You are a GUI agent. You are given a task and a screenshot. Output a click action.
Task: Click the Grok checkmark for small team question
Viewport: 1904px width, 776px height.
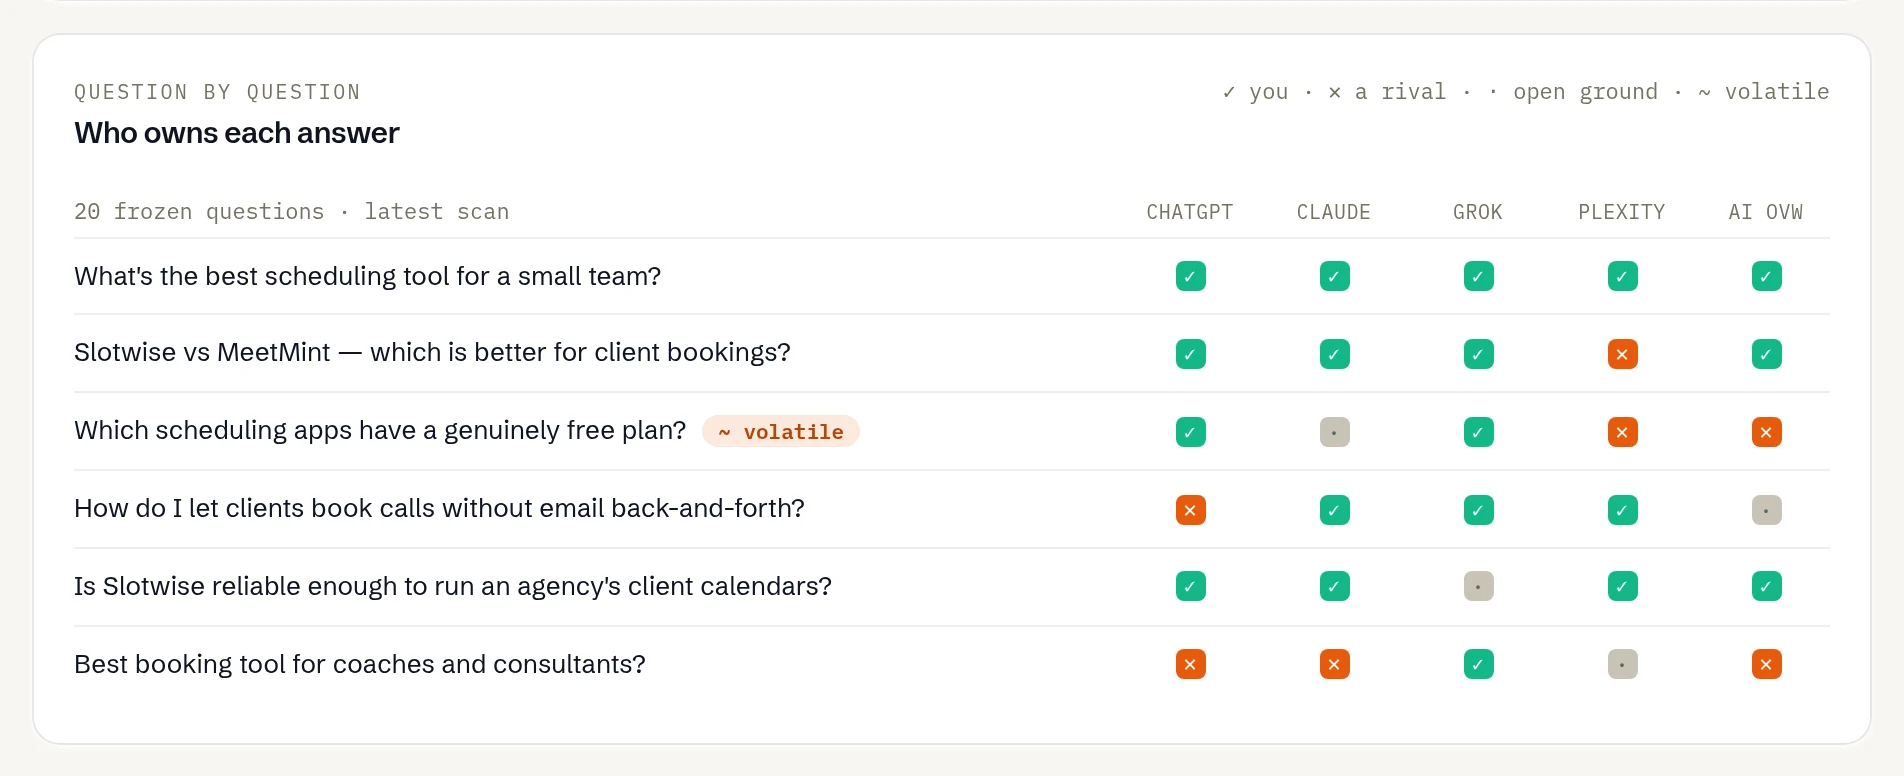click(x=1478, y=276)
